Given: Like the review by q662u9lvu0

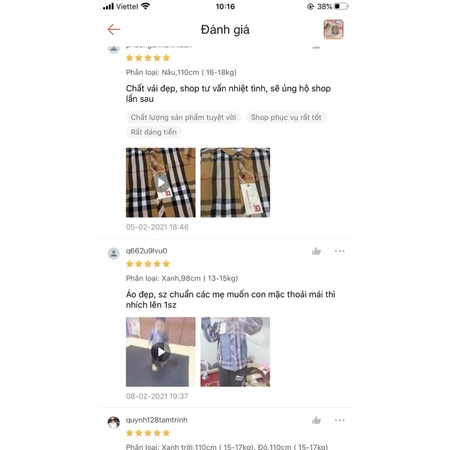Looking at the screenshot, I should (x=316, y=251).
